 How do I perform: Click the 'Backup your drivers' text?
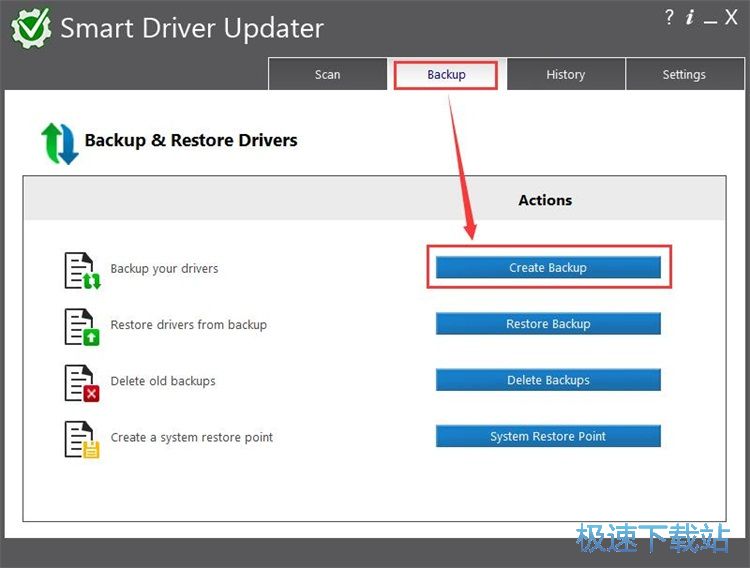(x=164, y=268)
